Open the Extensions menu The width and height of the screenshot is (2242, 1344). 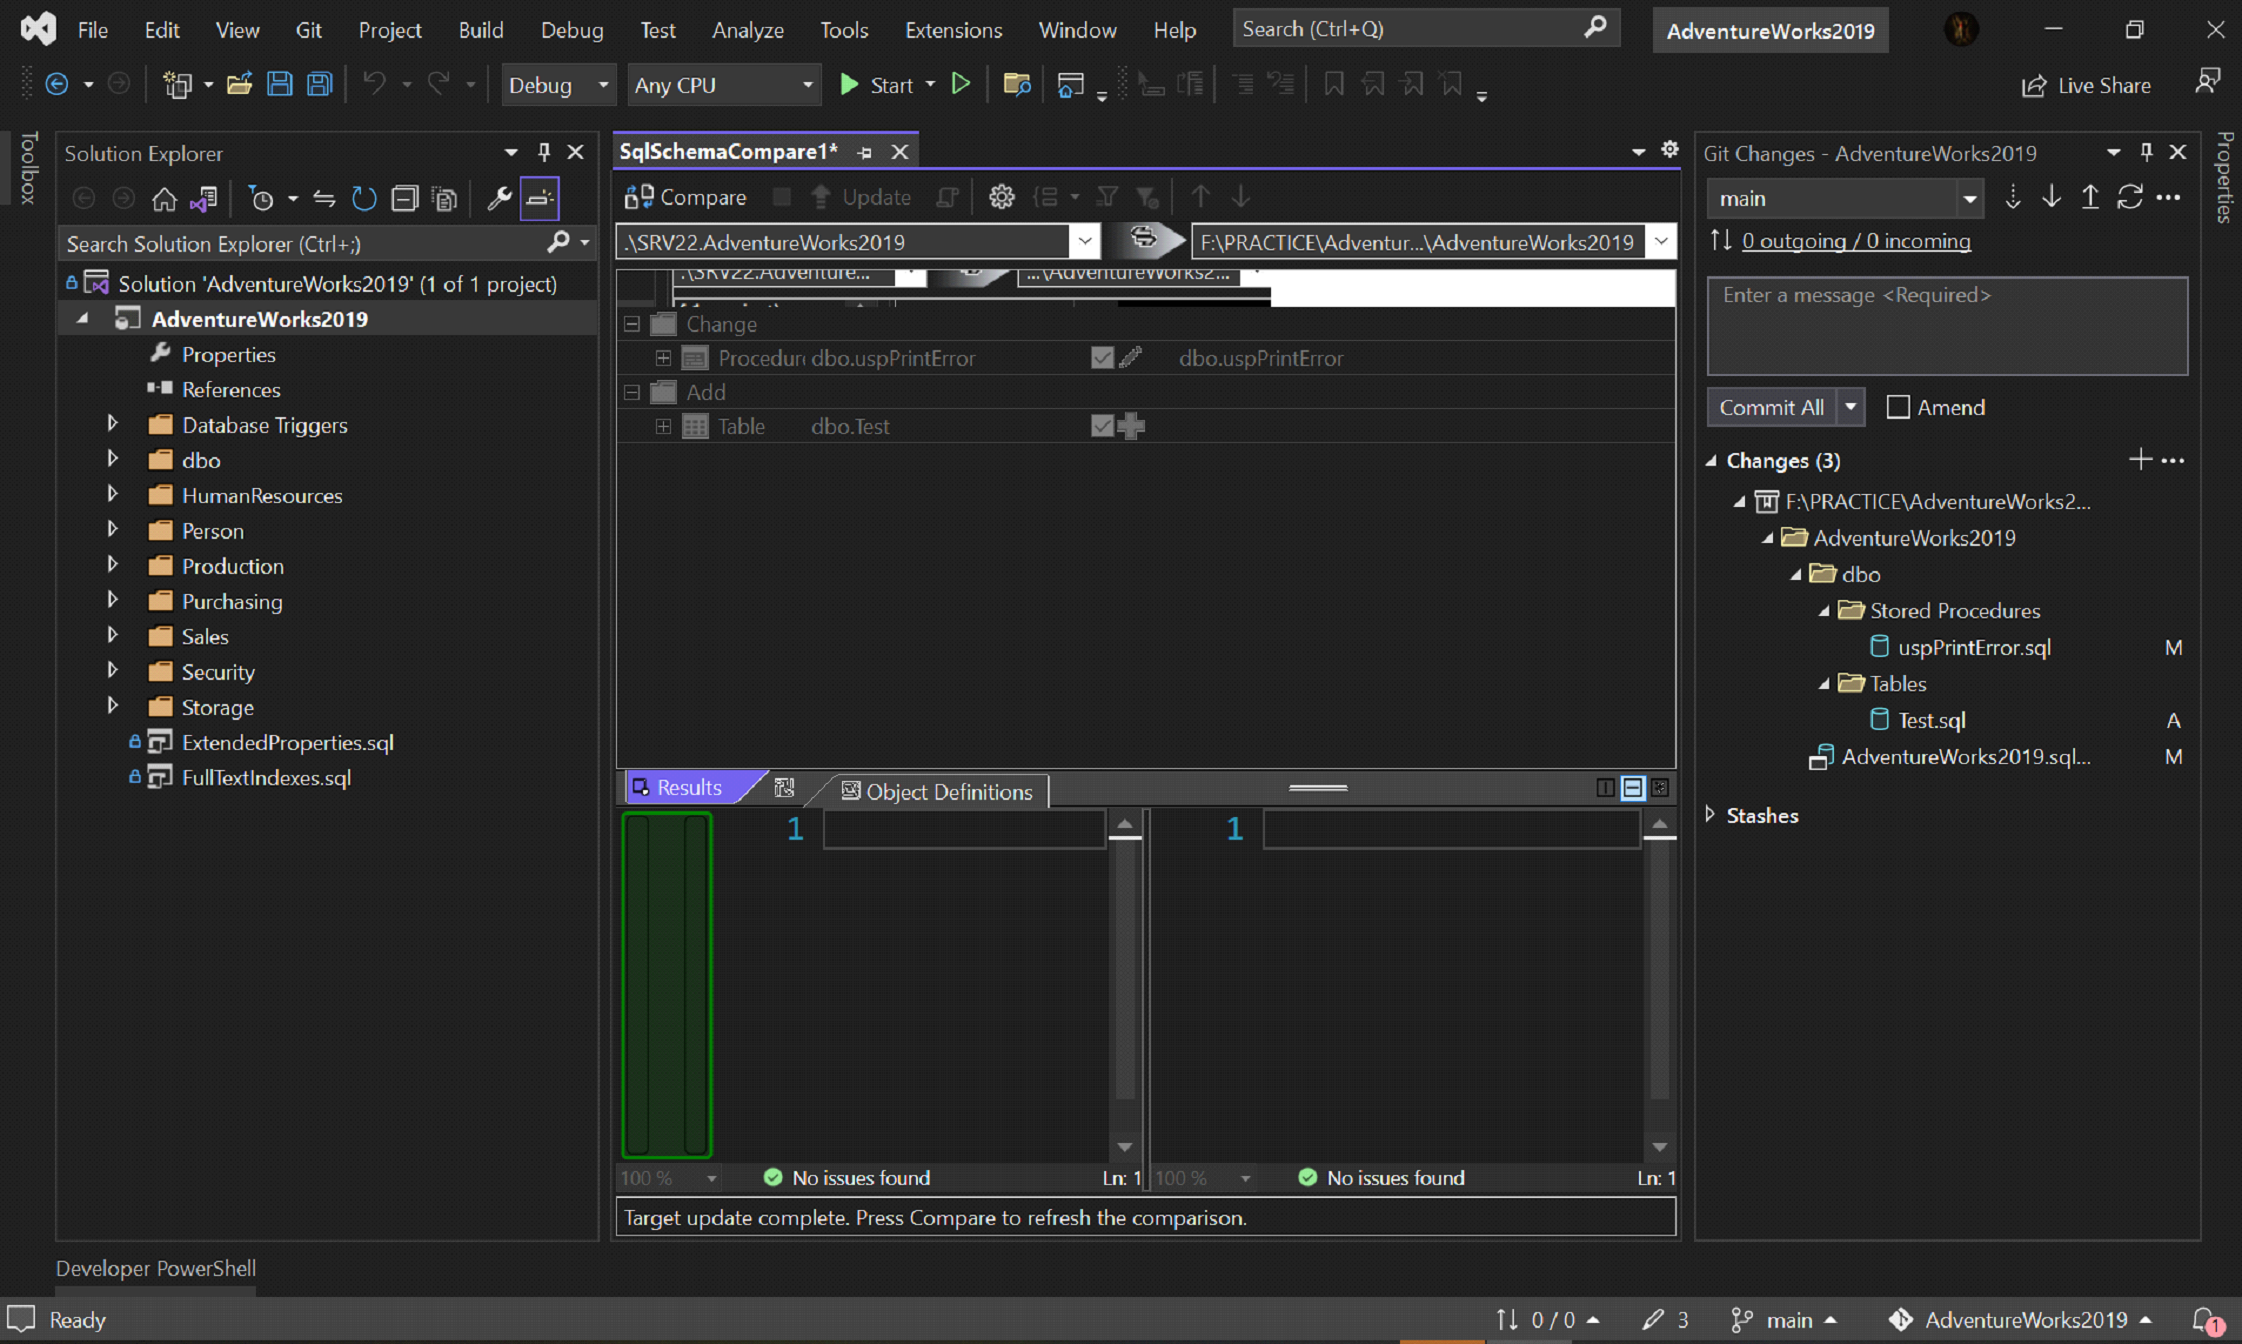952,30
